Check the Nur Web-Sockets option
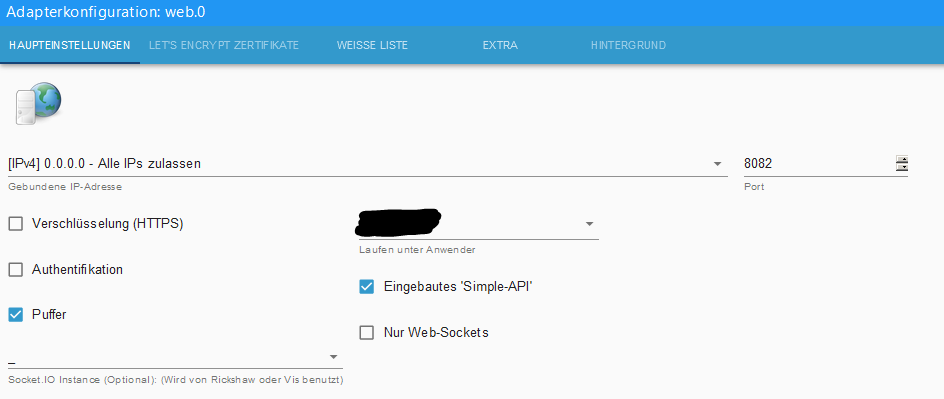 click(367, 332)
